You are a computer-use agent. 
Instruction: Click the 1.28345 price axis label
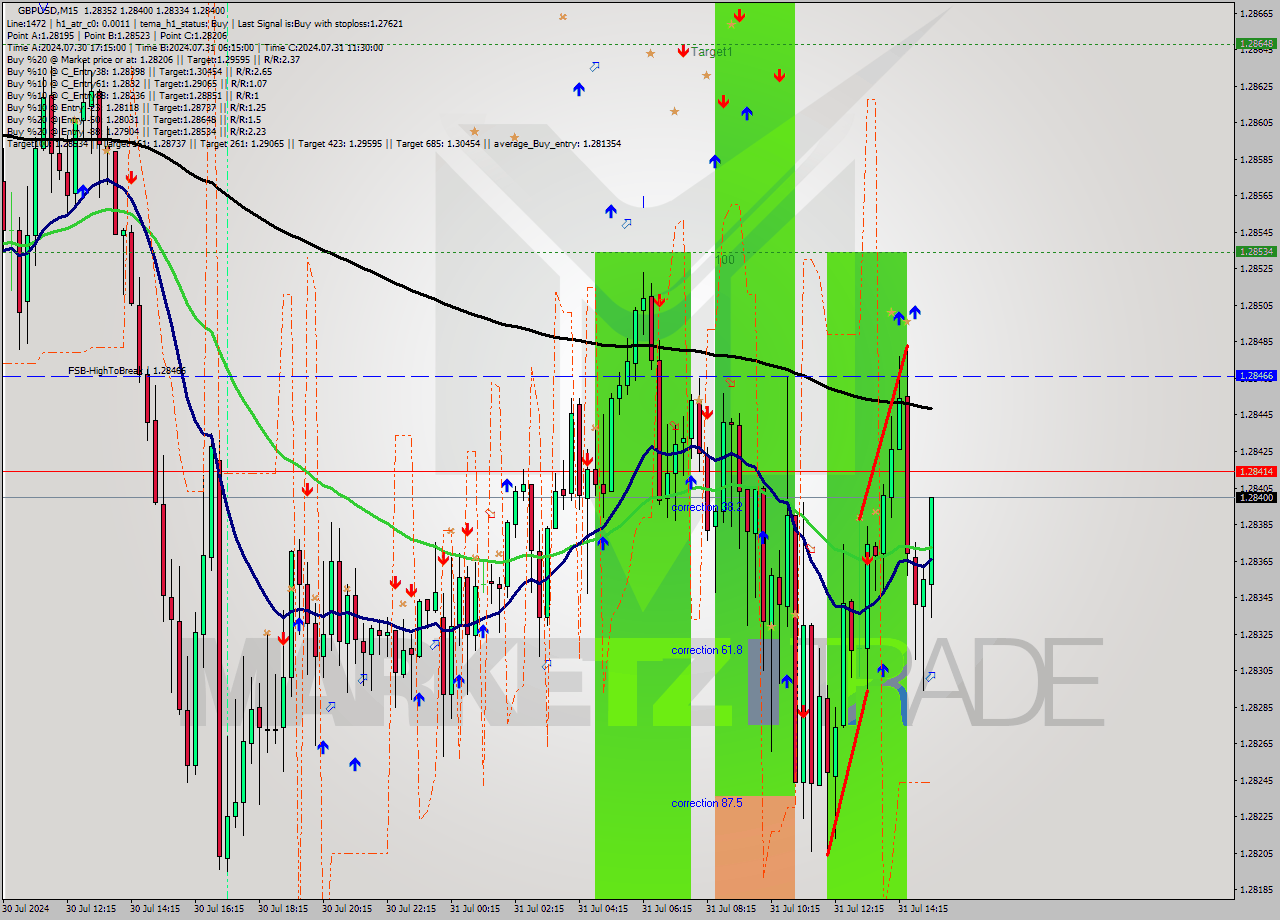pyautogui.click(x=1256, y=597)
